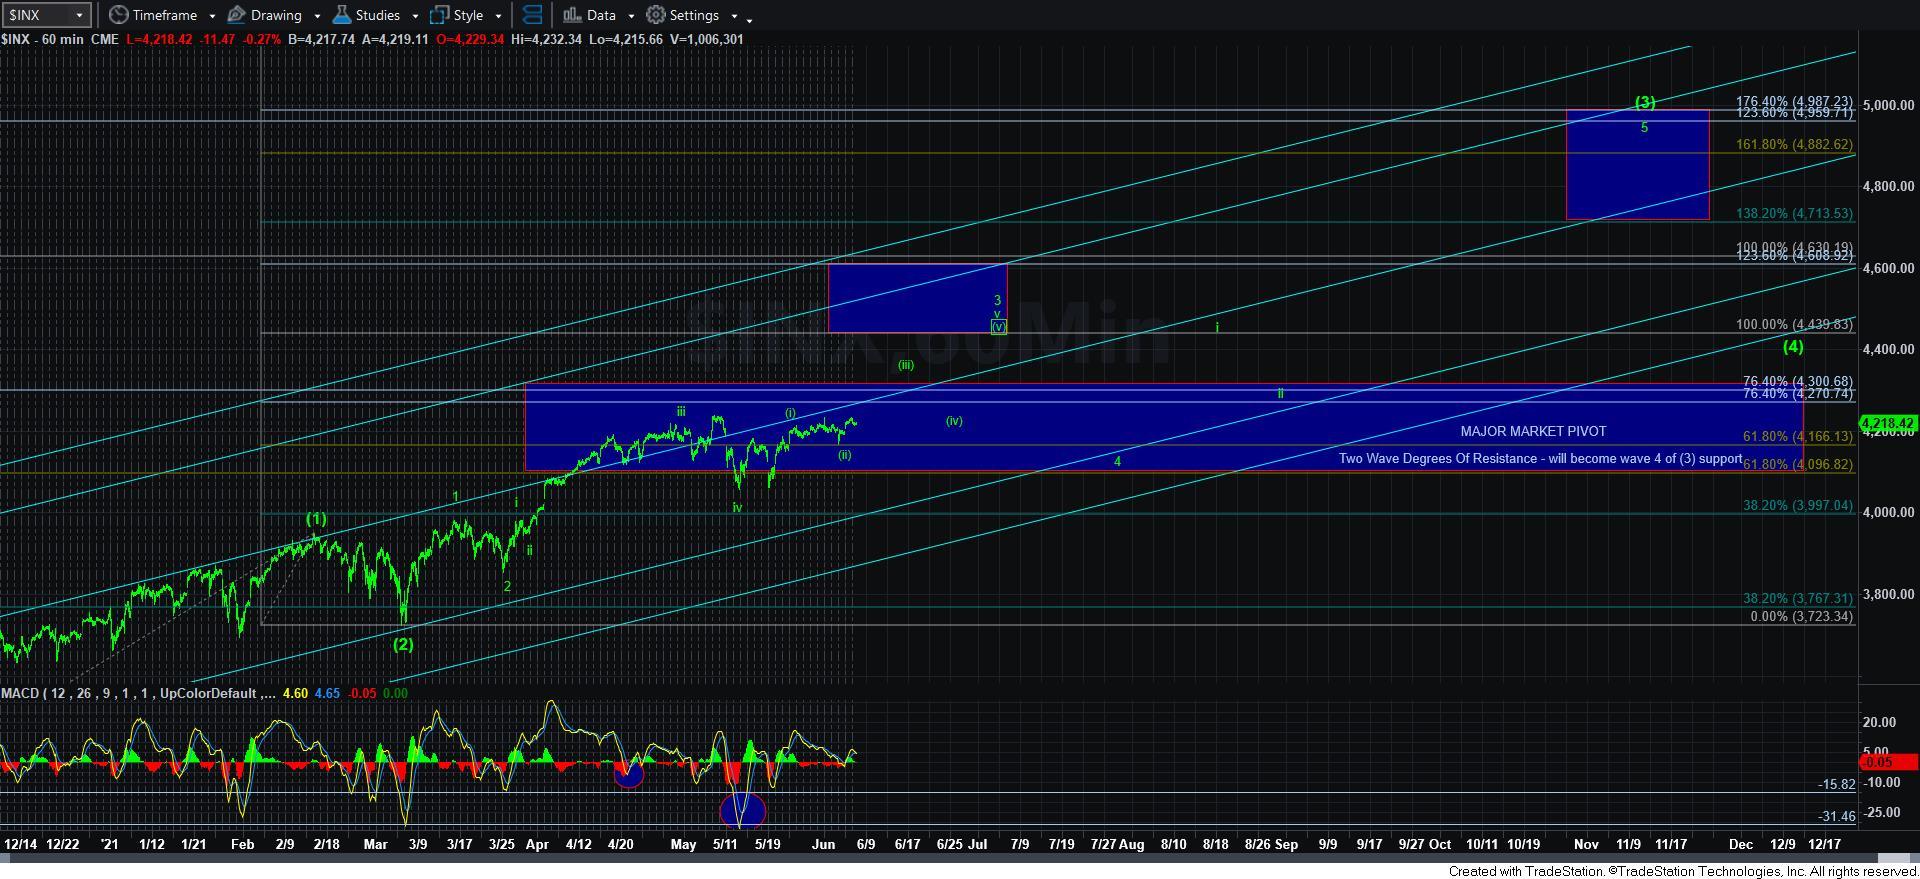Image resolution: width=1920 pixels, height=879 pixels.
Task: Click the toolbar overflow arrow after Settings
Action: coord(750,18)
